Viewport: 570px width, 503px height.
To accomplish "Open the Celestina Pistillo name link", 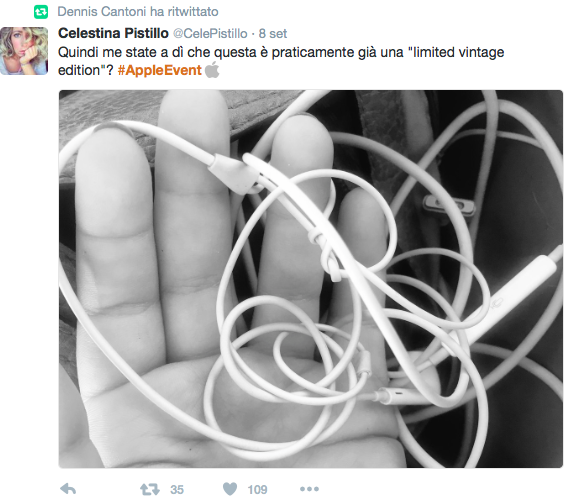I will click(x=113, y=33).
